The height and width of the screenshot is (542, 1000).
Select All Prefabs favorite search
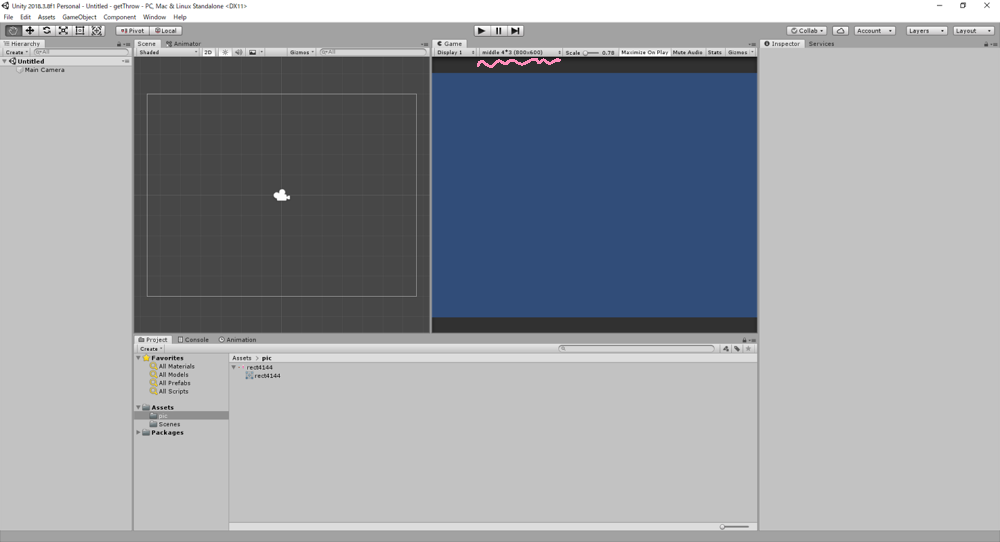coord(170,383)
